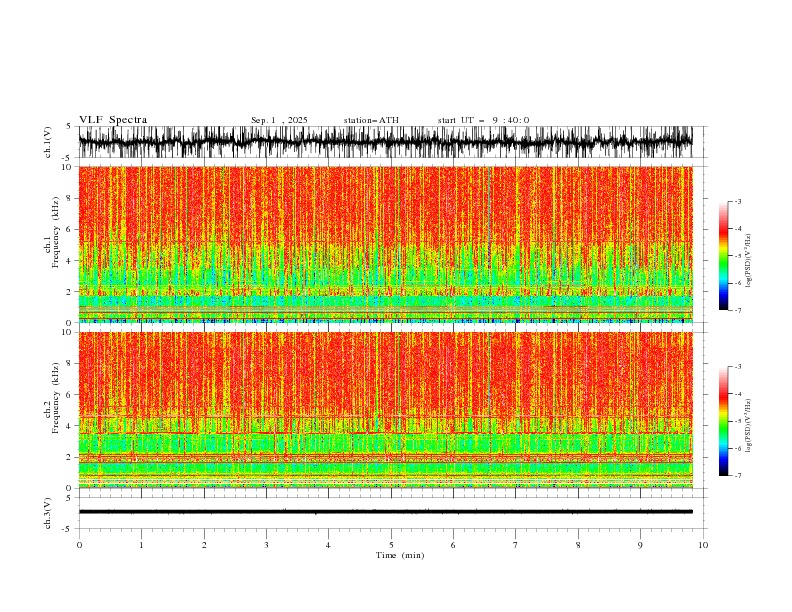Click the "-3" tick on the ch.1 colorbar

737,201
